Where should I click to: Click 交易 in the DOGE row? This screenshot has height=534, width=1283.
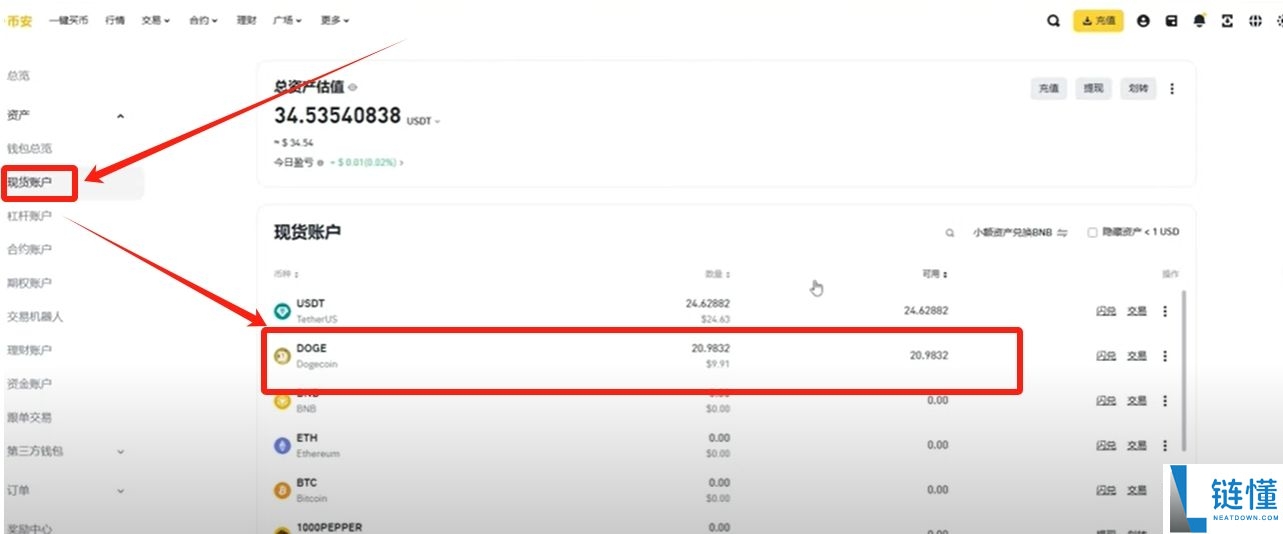1137,355
